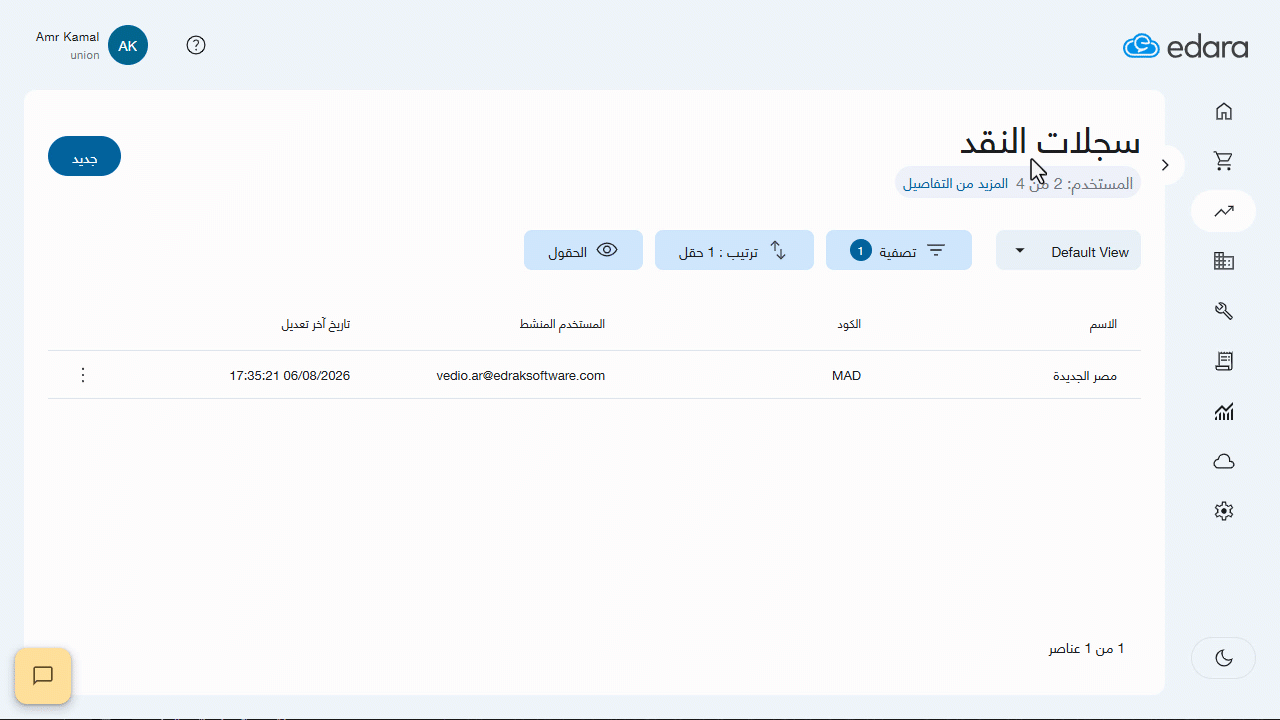Open the Default View dropdown
The height and width of the screenshot is (720, 1280).
(1068, 250)
